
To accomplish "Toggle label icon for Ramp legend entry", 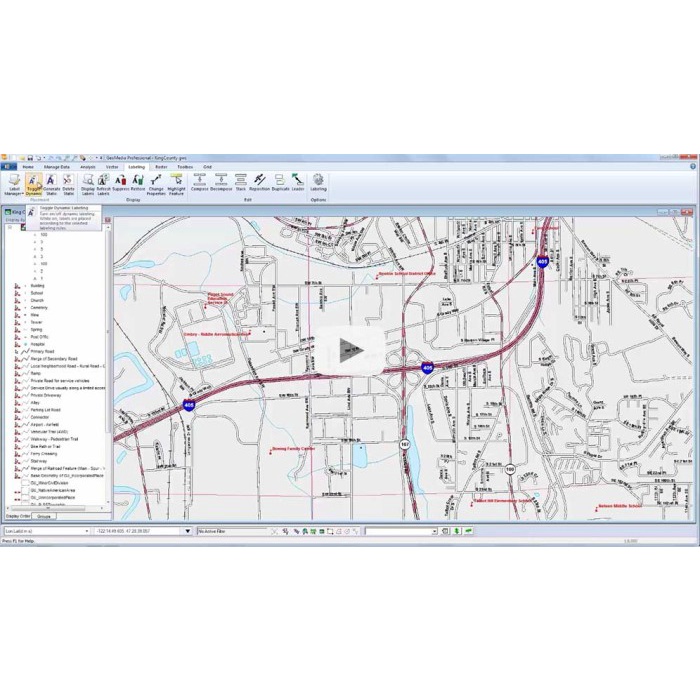I will click(x=18, y=373).
